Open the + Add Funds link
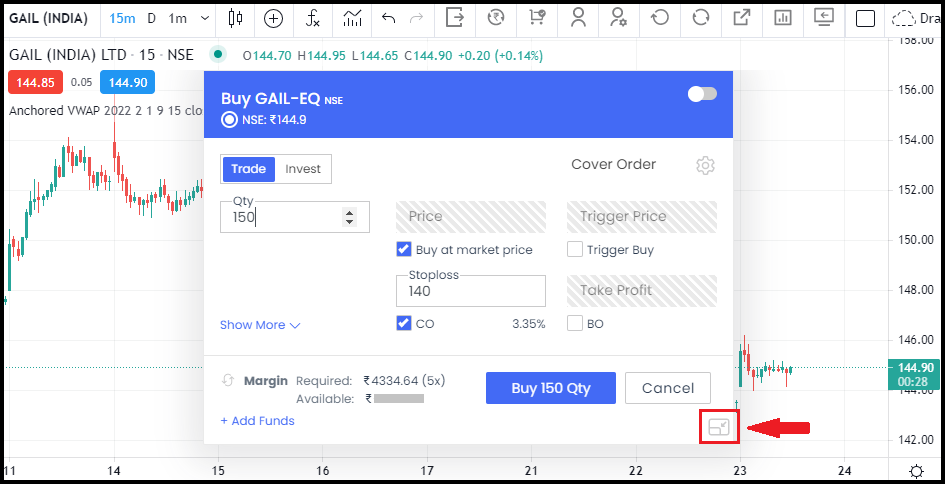Image resolution: width=945 pixels, height=484 pixels. (x=257, y=421)
